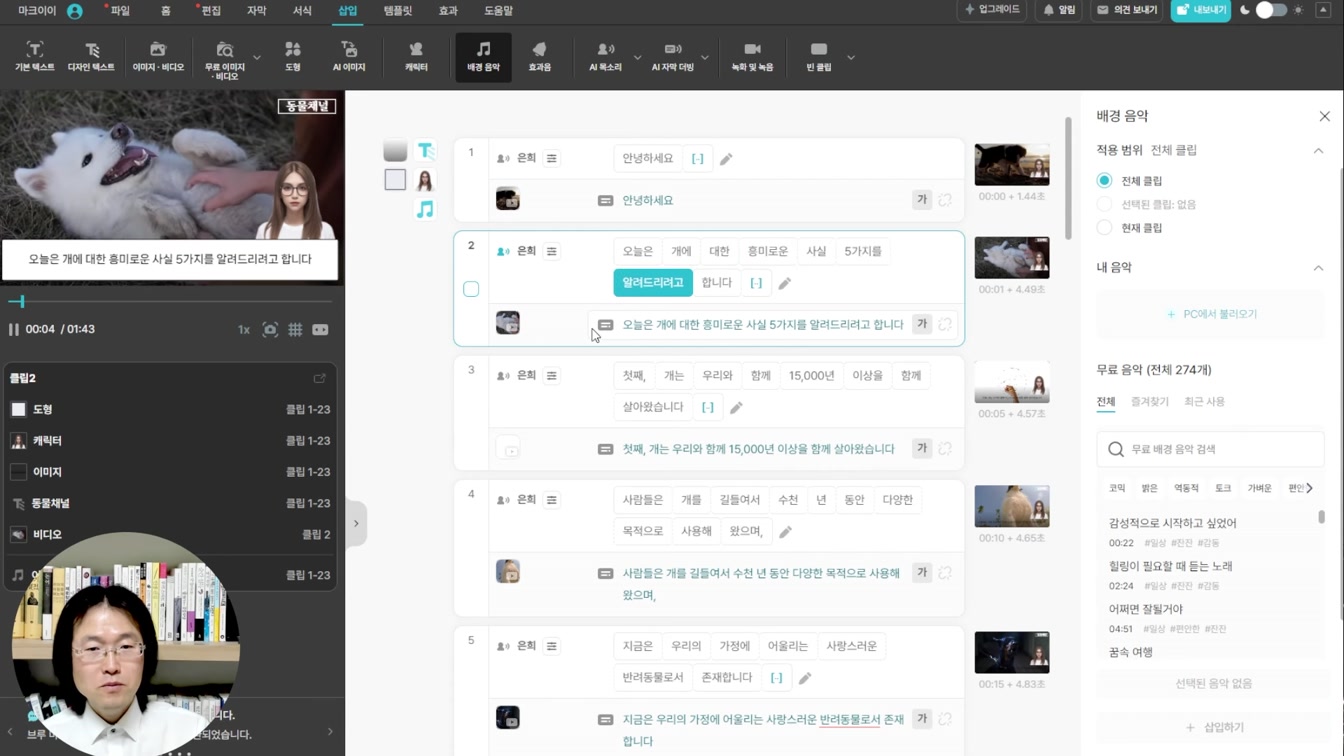Viewport: 1344px width, 756px height.
Task: Select the 기본 텍스트 tool
Action: 34,57
